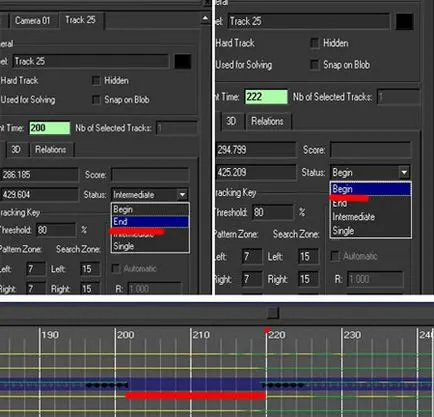Click the current time field showing 200

tap(50, 128)
